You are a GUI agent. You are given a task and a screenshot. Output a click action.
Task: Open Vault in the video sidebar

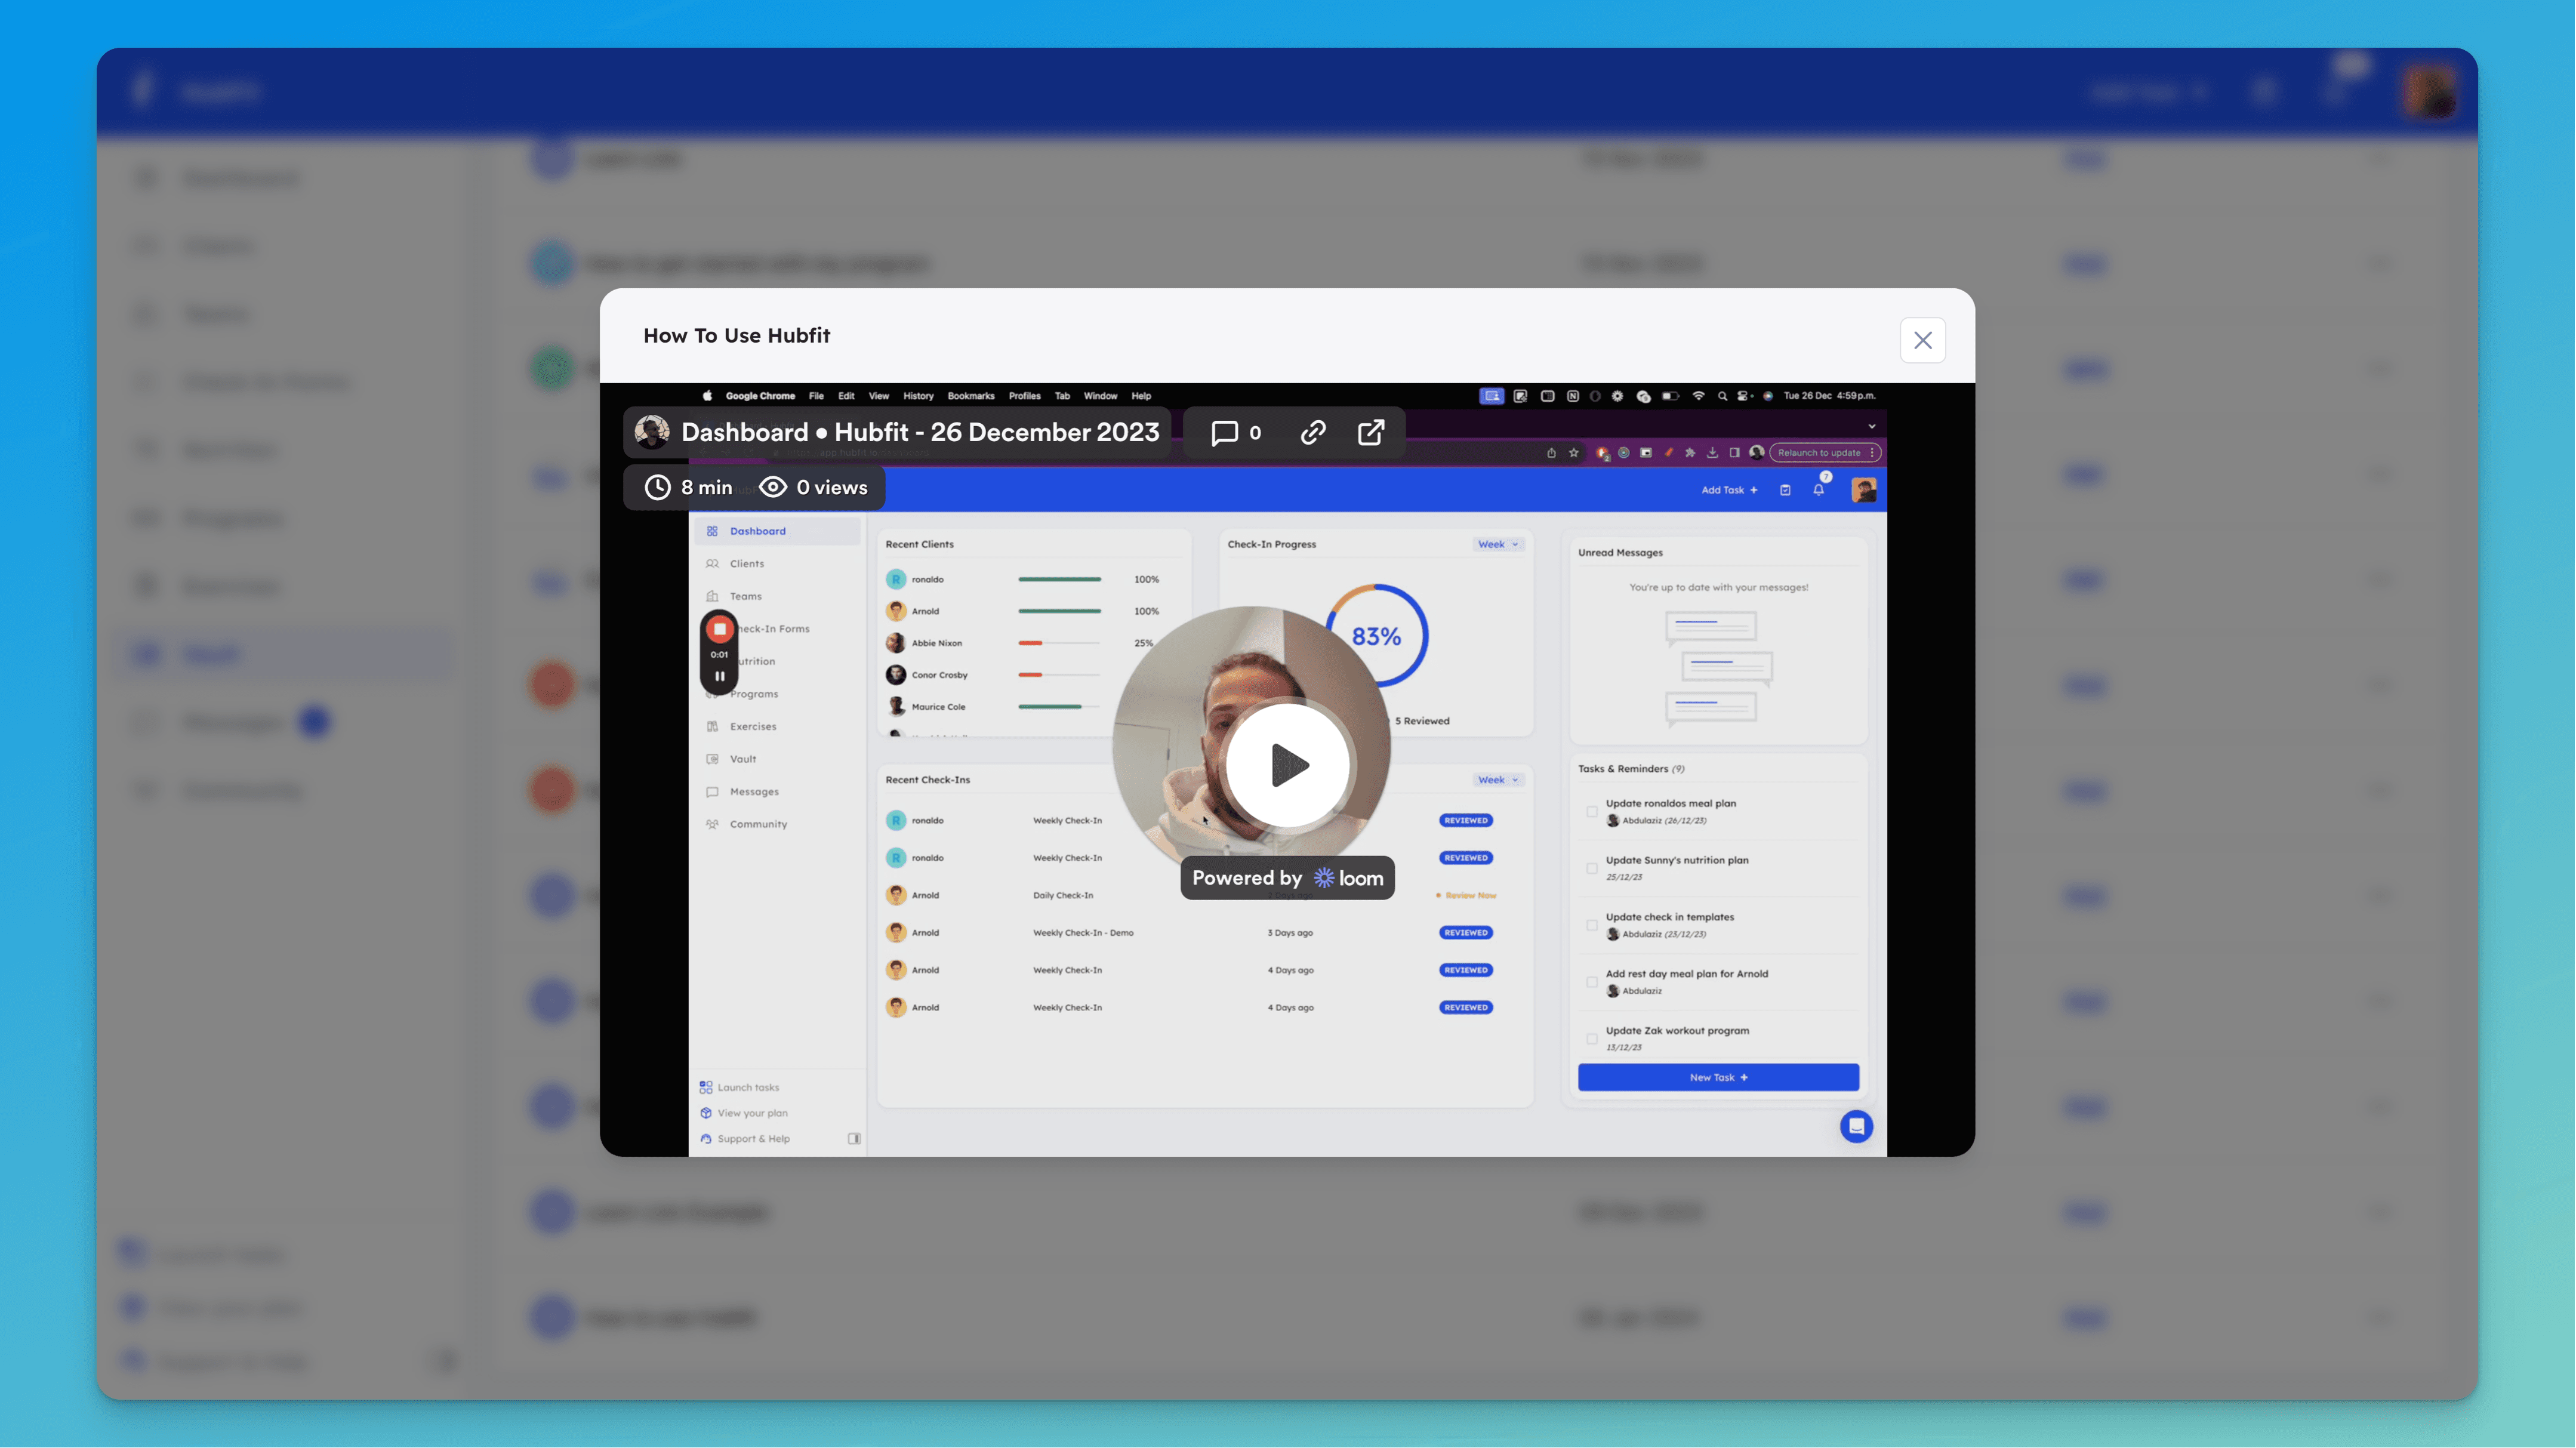(x=742, y=759)
